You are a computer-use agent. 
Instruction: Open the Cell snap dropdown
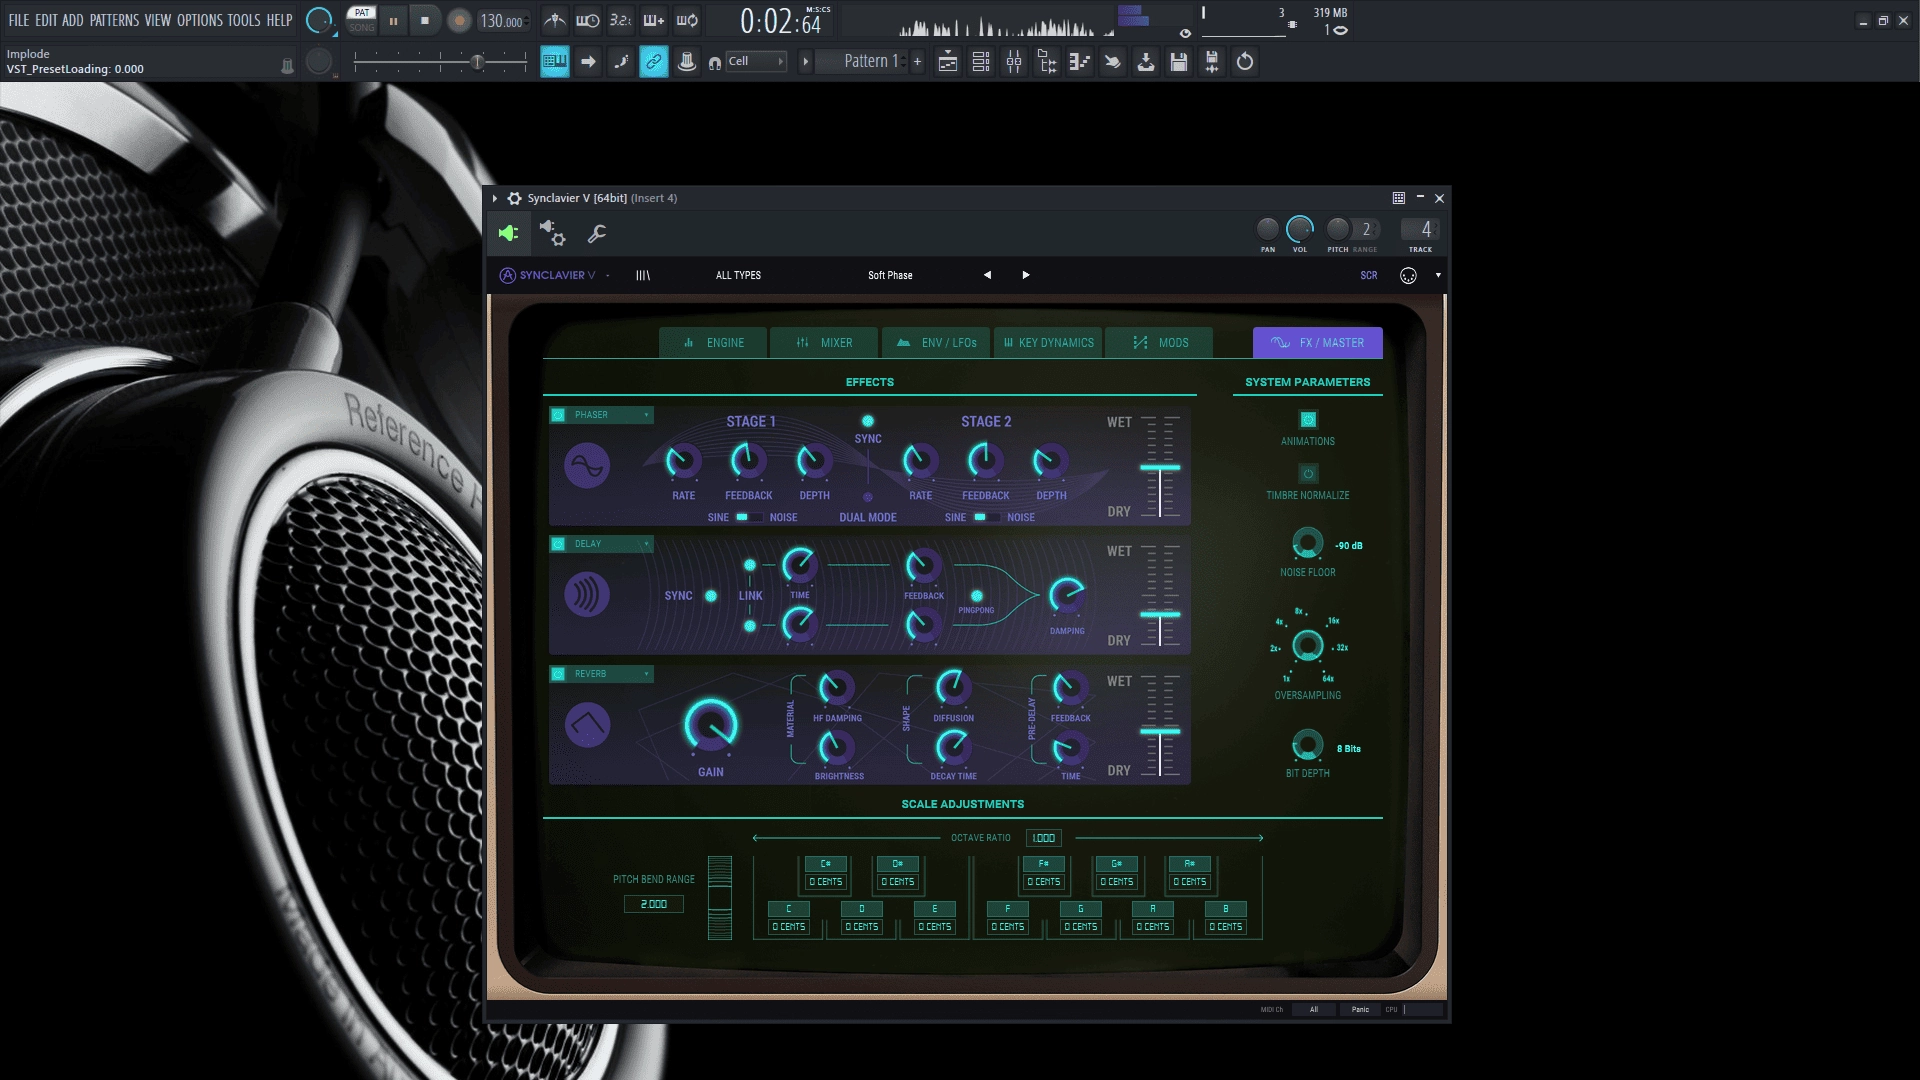pos(755,62)
